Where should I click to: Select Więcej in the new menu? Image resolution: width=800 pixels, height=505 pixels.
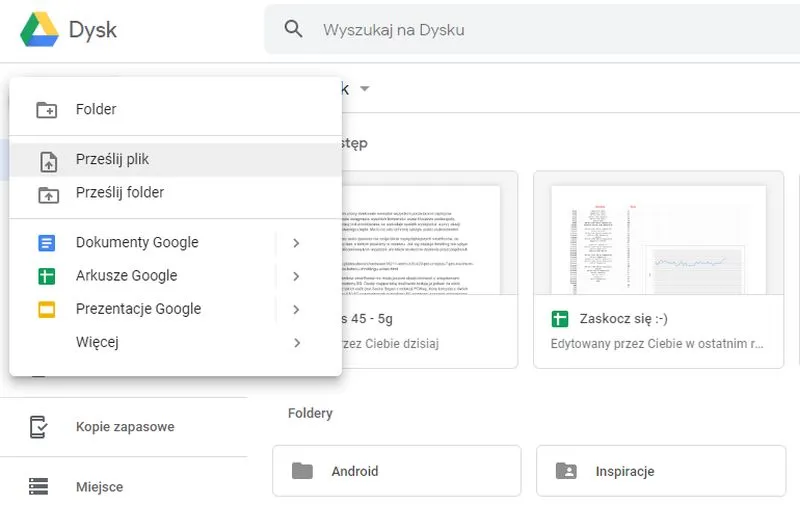[97, 343]
